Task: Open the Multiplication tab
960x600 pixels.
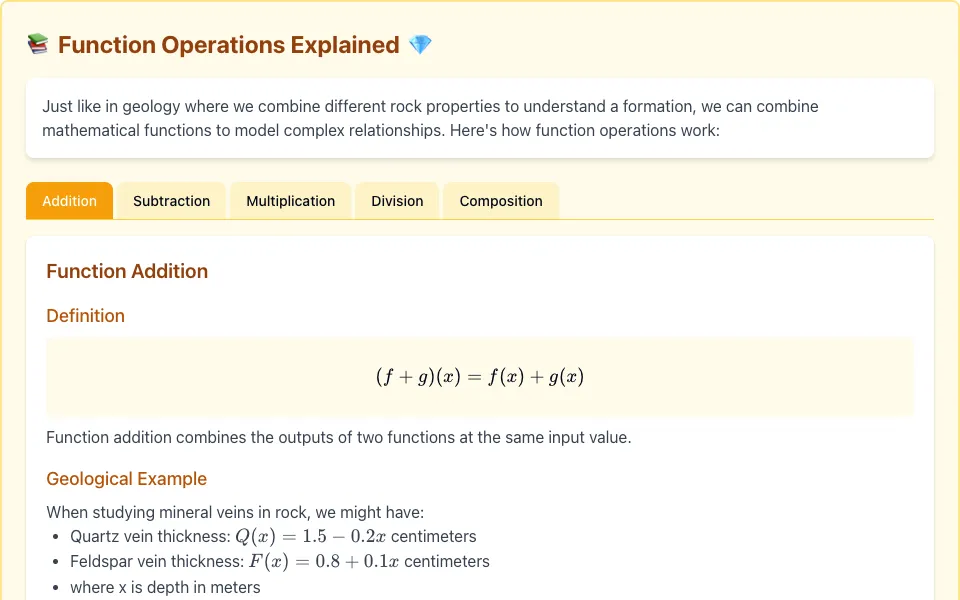Action: point(290,201)
